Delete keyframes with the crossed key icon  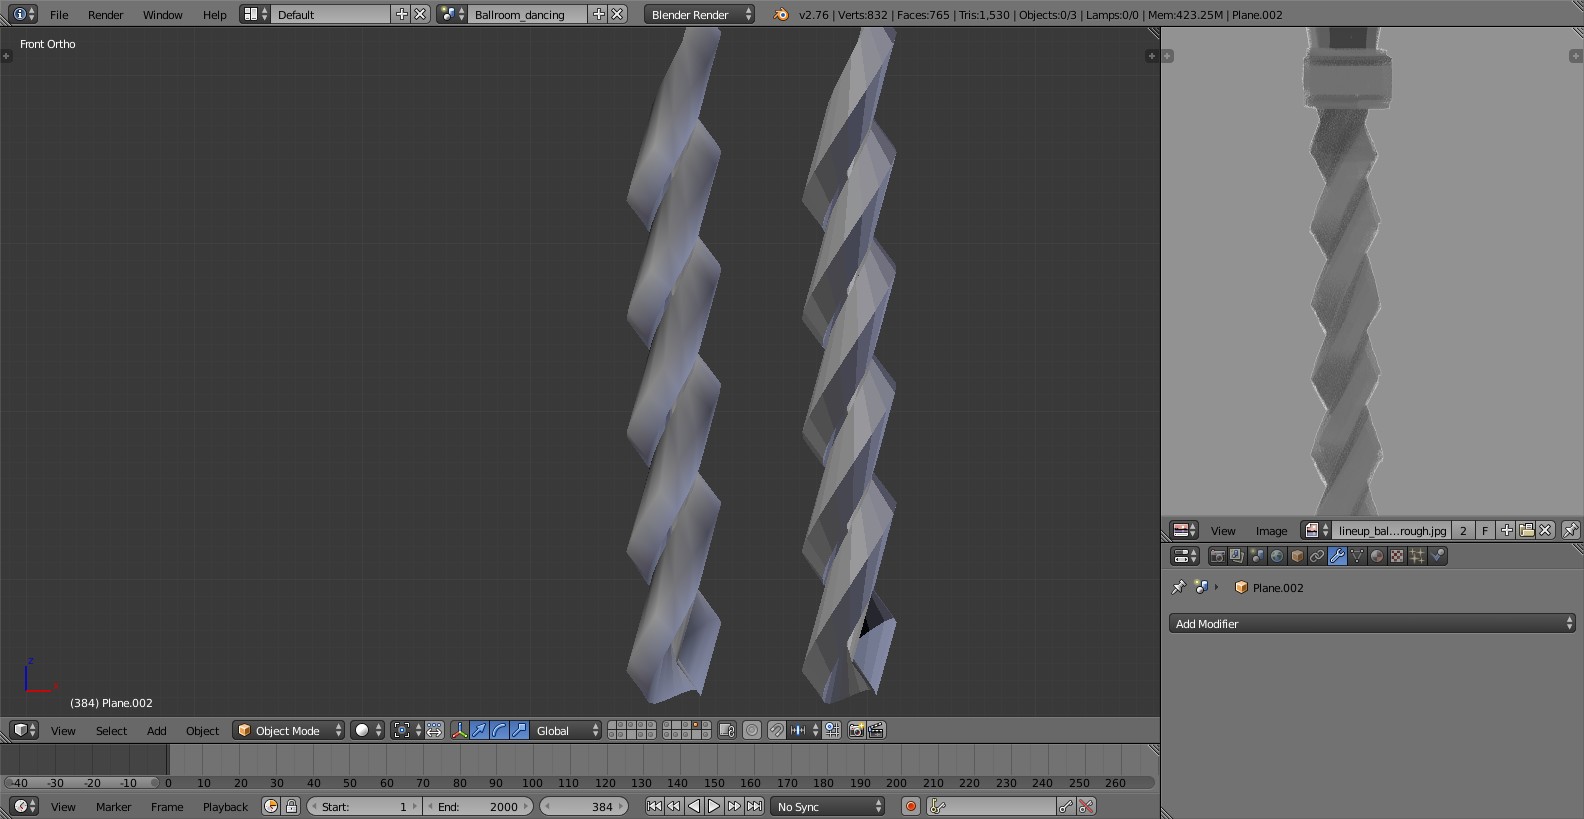[x=1087, y=806]
